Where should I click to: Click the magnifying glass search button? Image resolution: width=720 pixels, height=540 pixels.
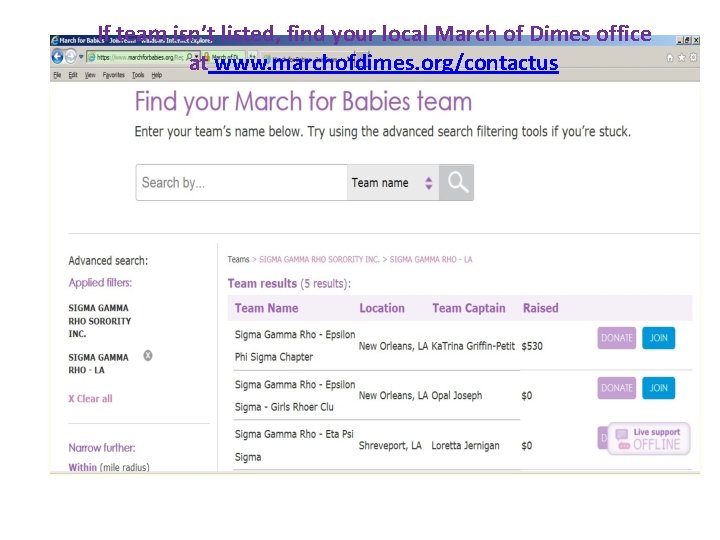pos(457,182)
